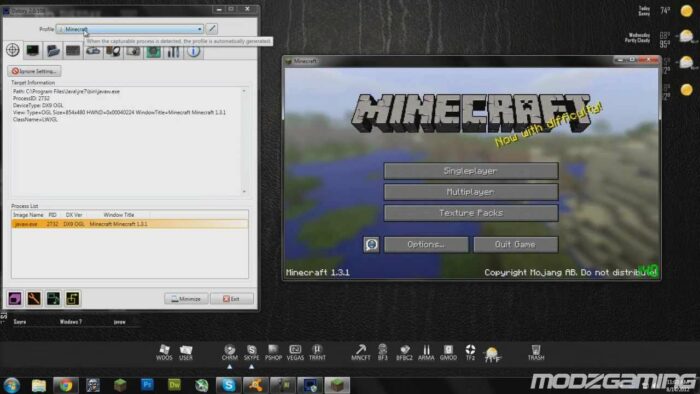Open the Advanced circuit-chip tab in Dxtory
This screenshot has width=700, height=394.
click(x=153, y=51)
